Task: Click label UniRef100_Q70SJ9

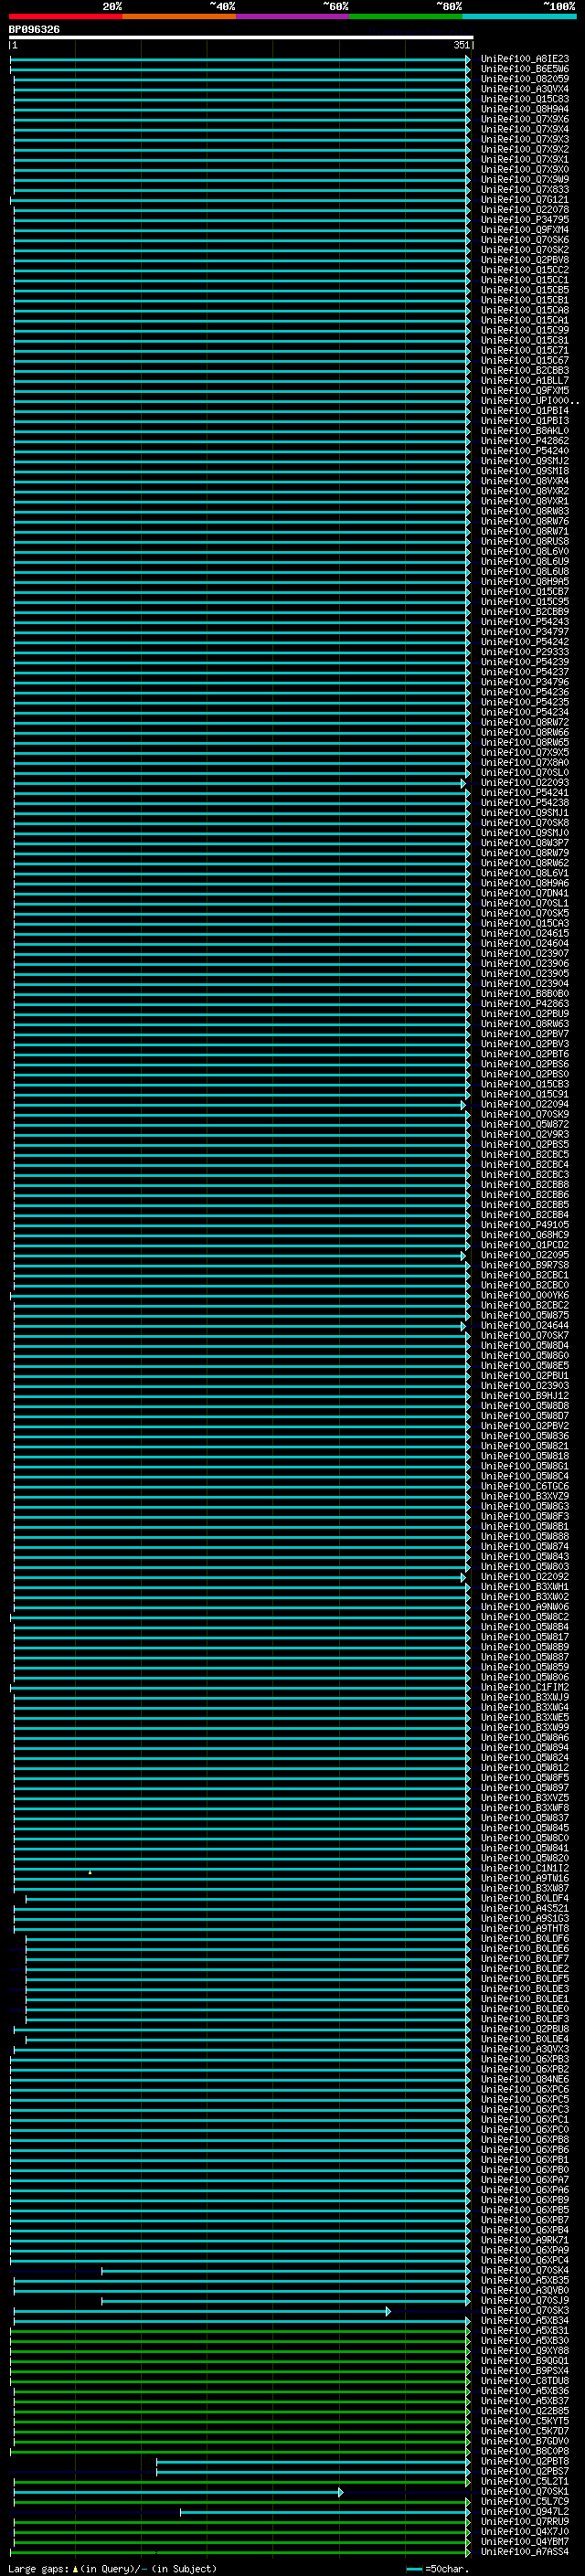Action: (525, 2299)
